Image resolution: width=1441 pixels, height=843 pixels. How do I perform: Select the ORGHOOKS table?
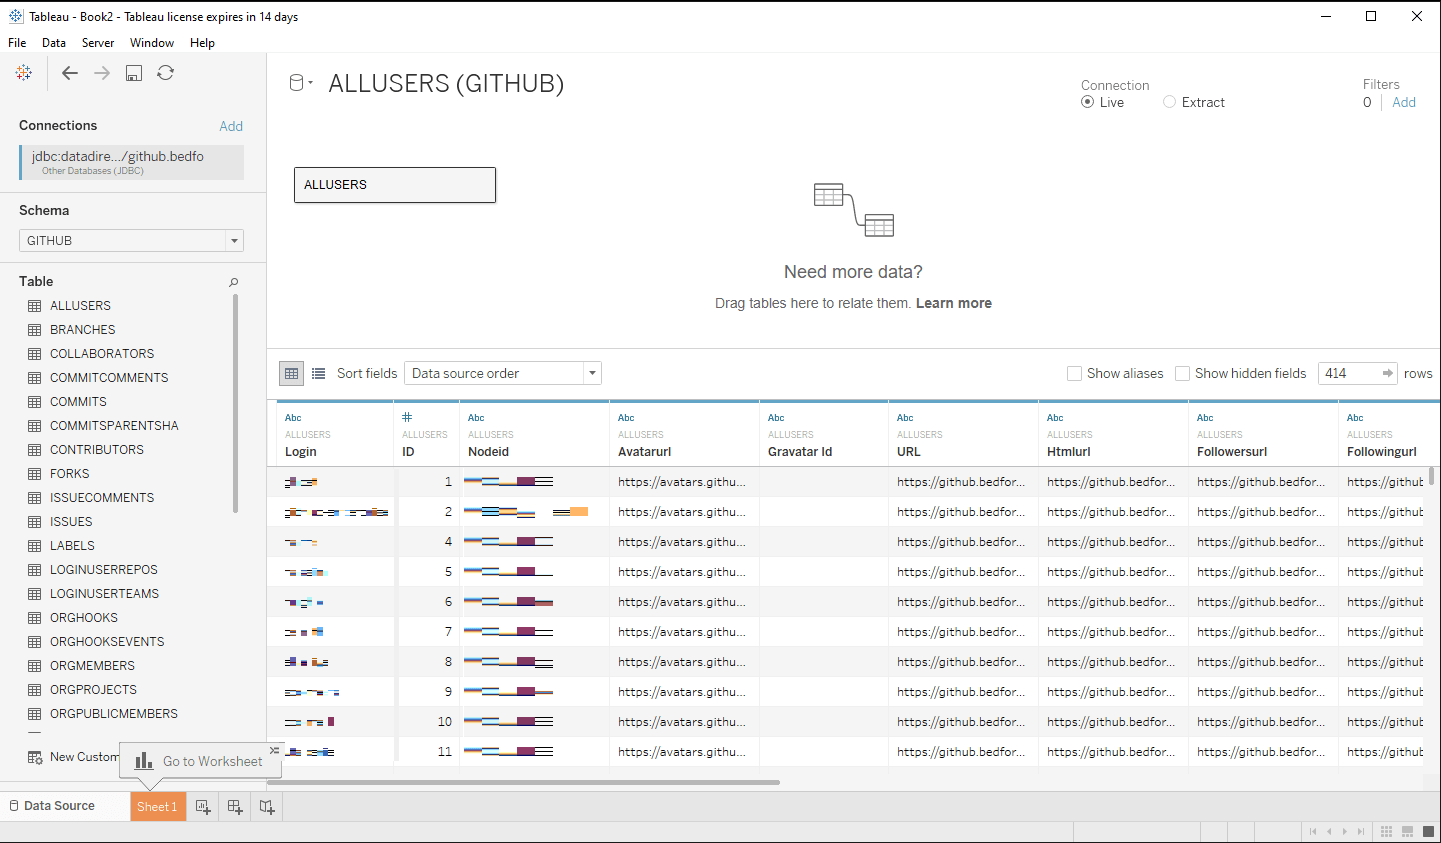tap(84, 618)
